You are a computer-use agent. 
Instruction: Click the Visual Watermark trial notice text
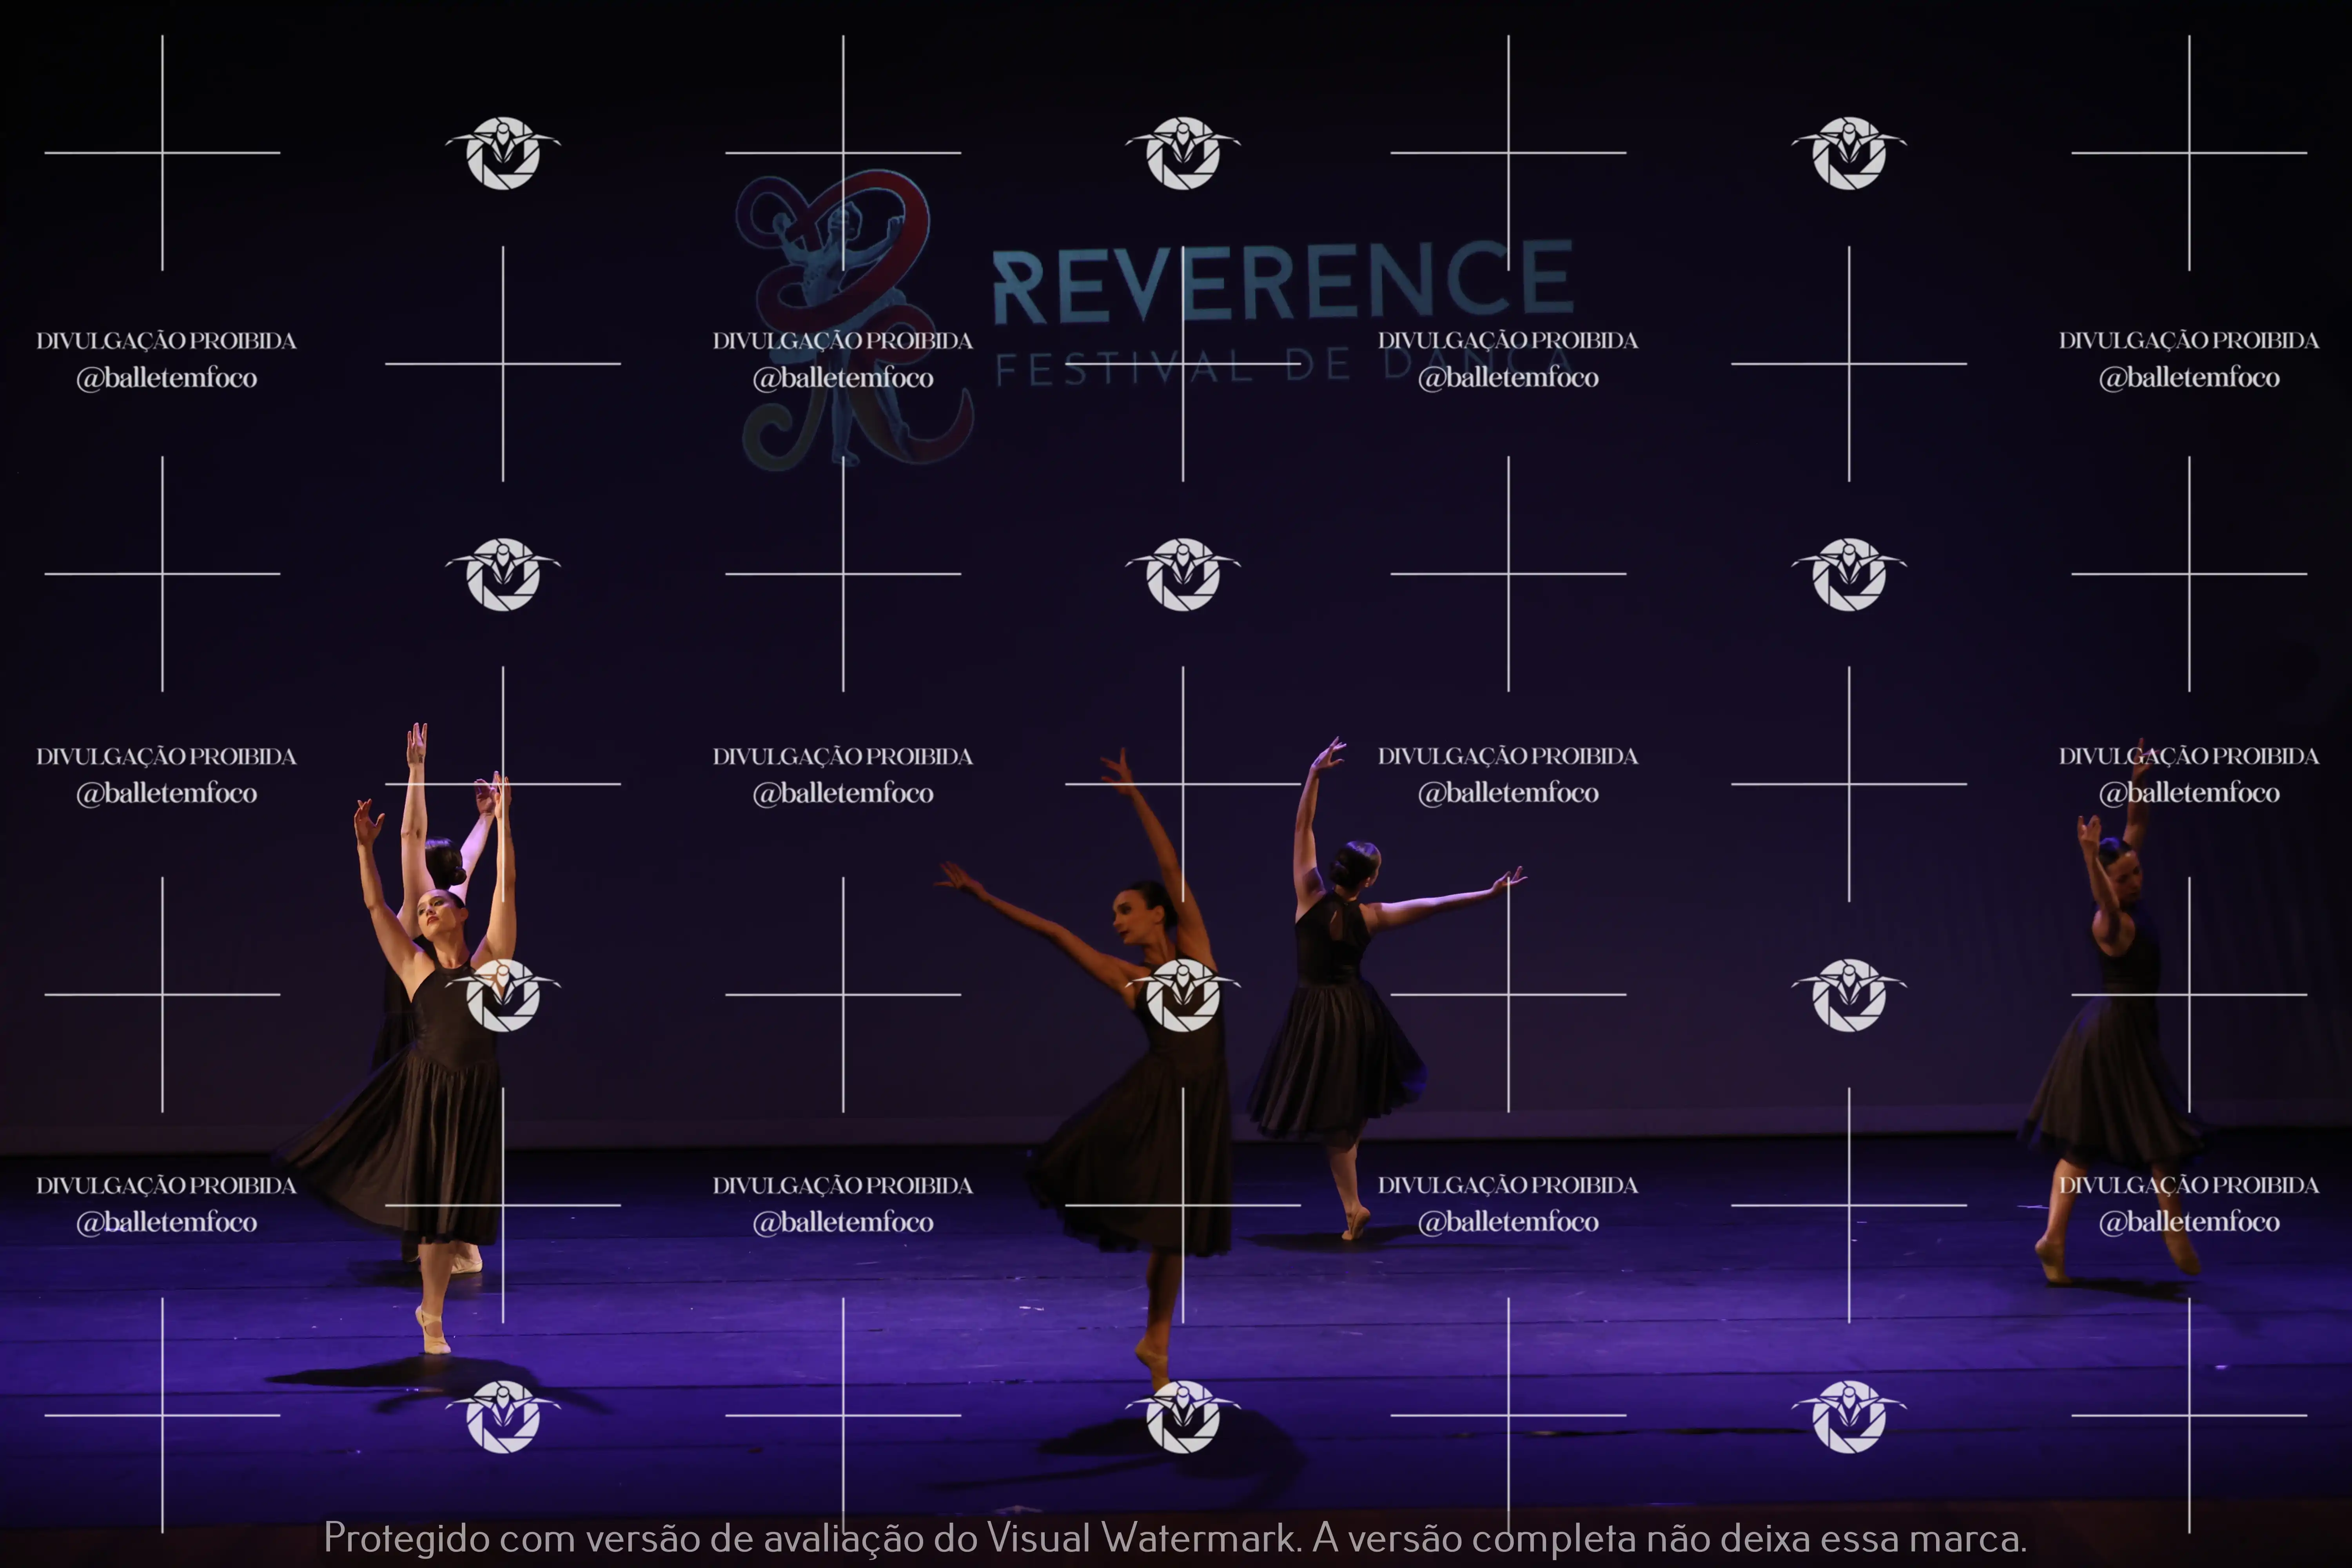[1175, 1537]
